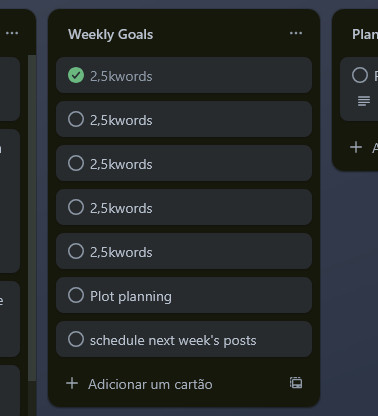This screenshot has height=416, width=378.
Task: Edit the Weekly Goals list title
Action: pyautogui.click(x=111, y=34)
